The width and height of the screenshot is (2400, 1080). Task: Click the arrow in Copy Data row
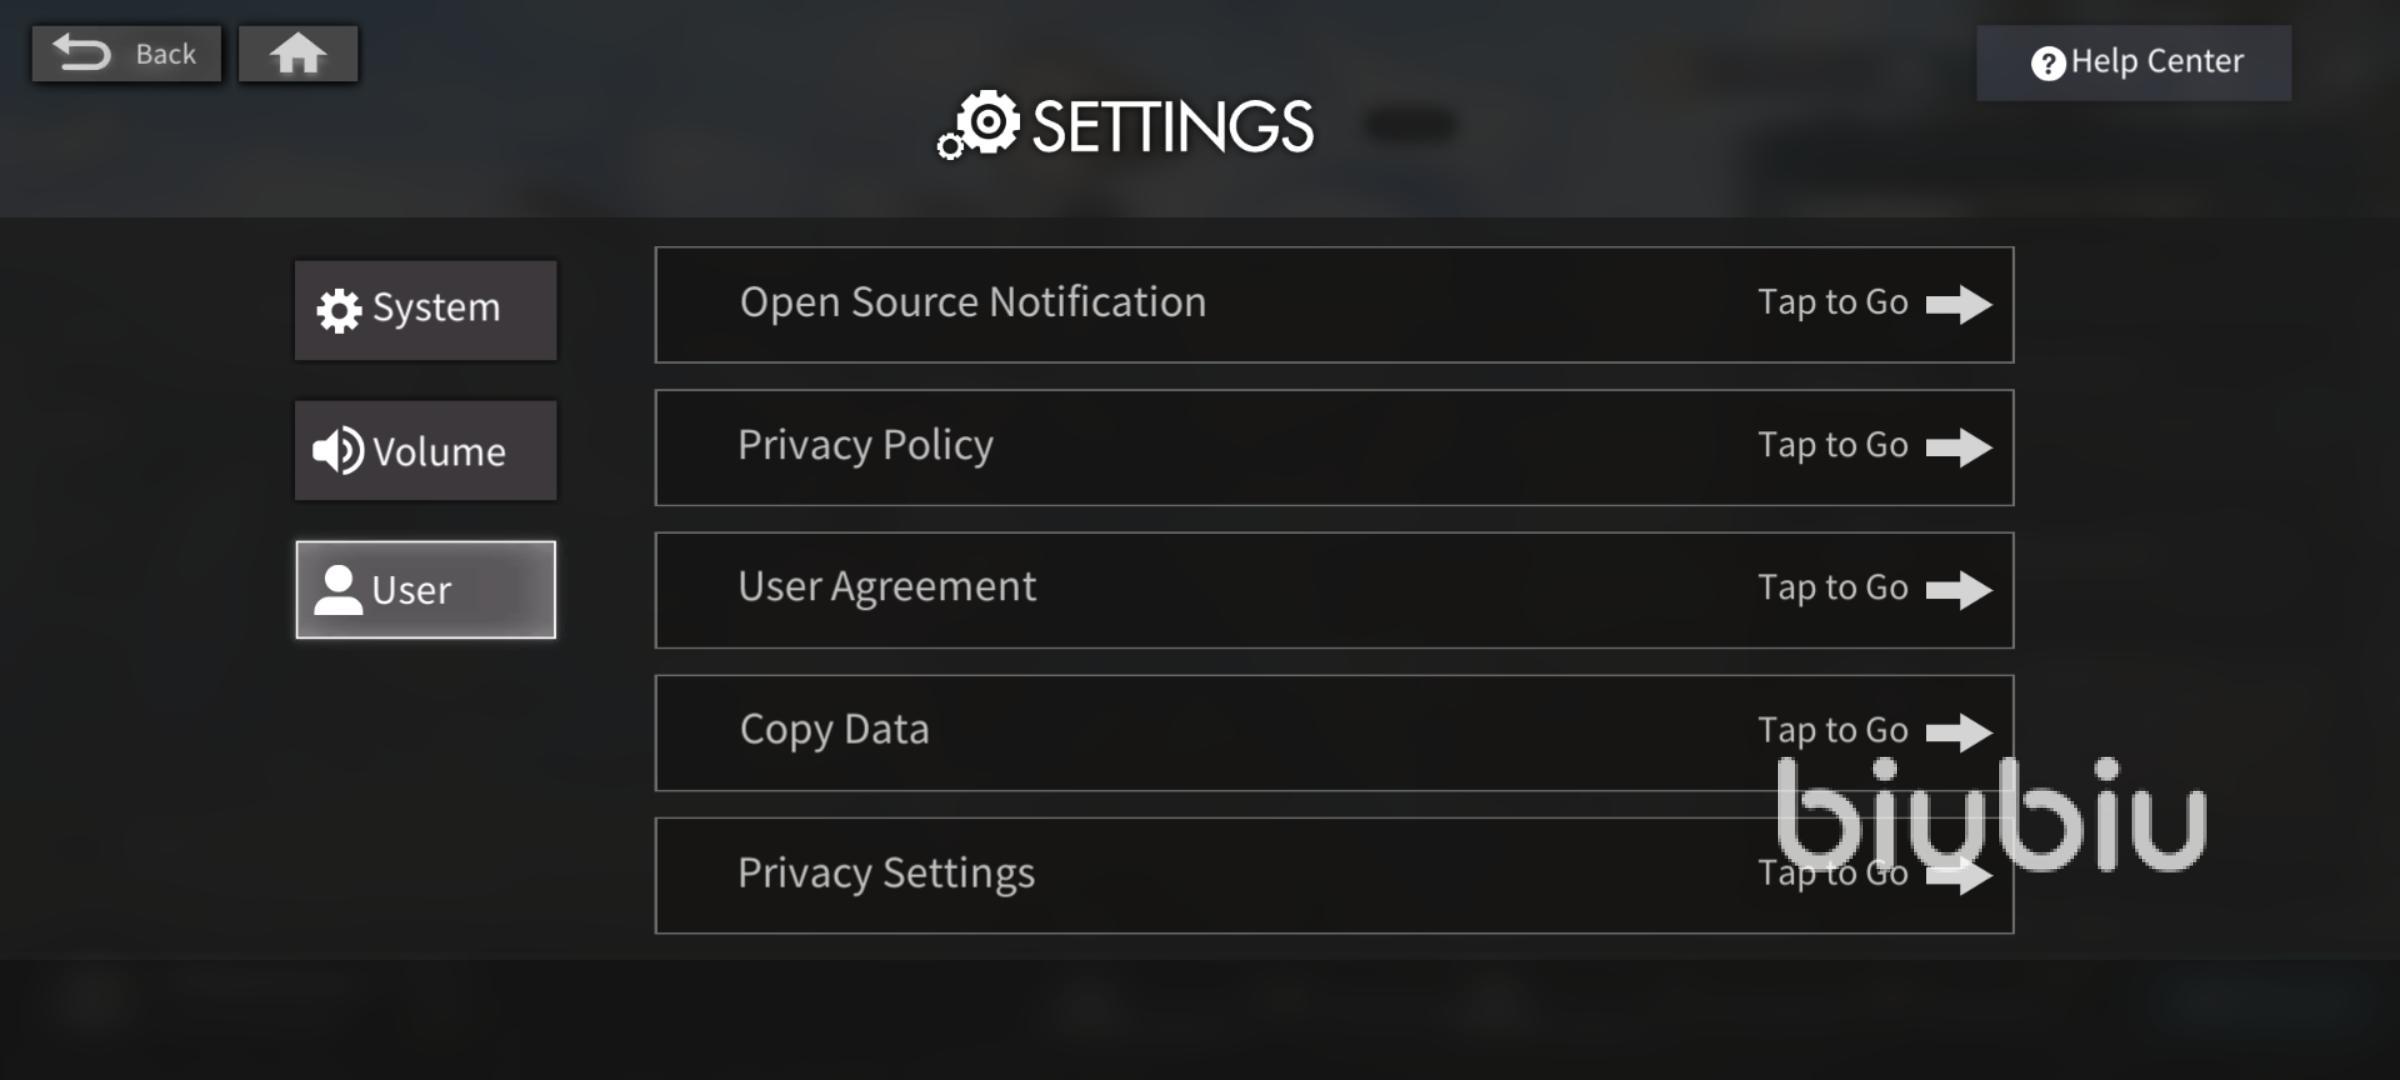[x=1959, y=732]
